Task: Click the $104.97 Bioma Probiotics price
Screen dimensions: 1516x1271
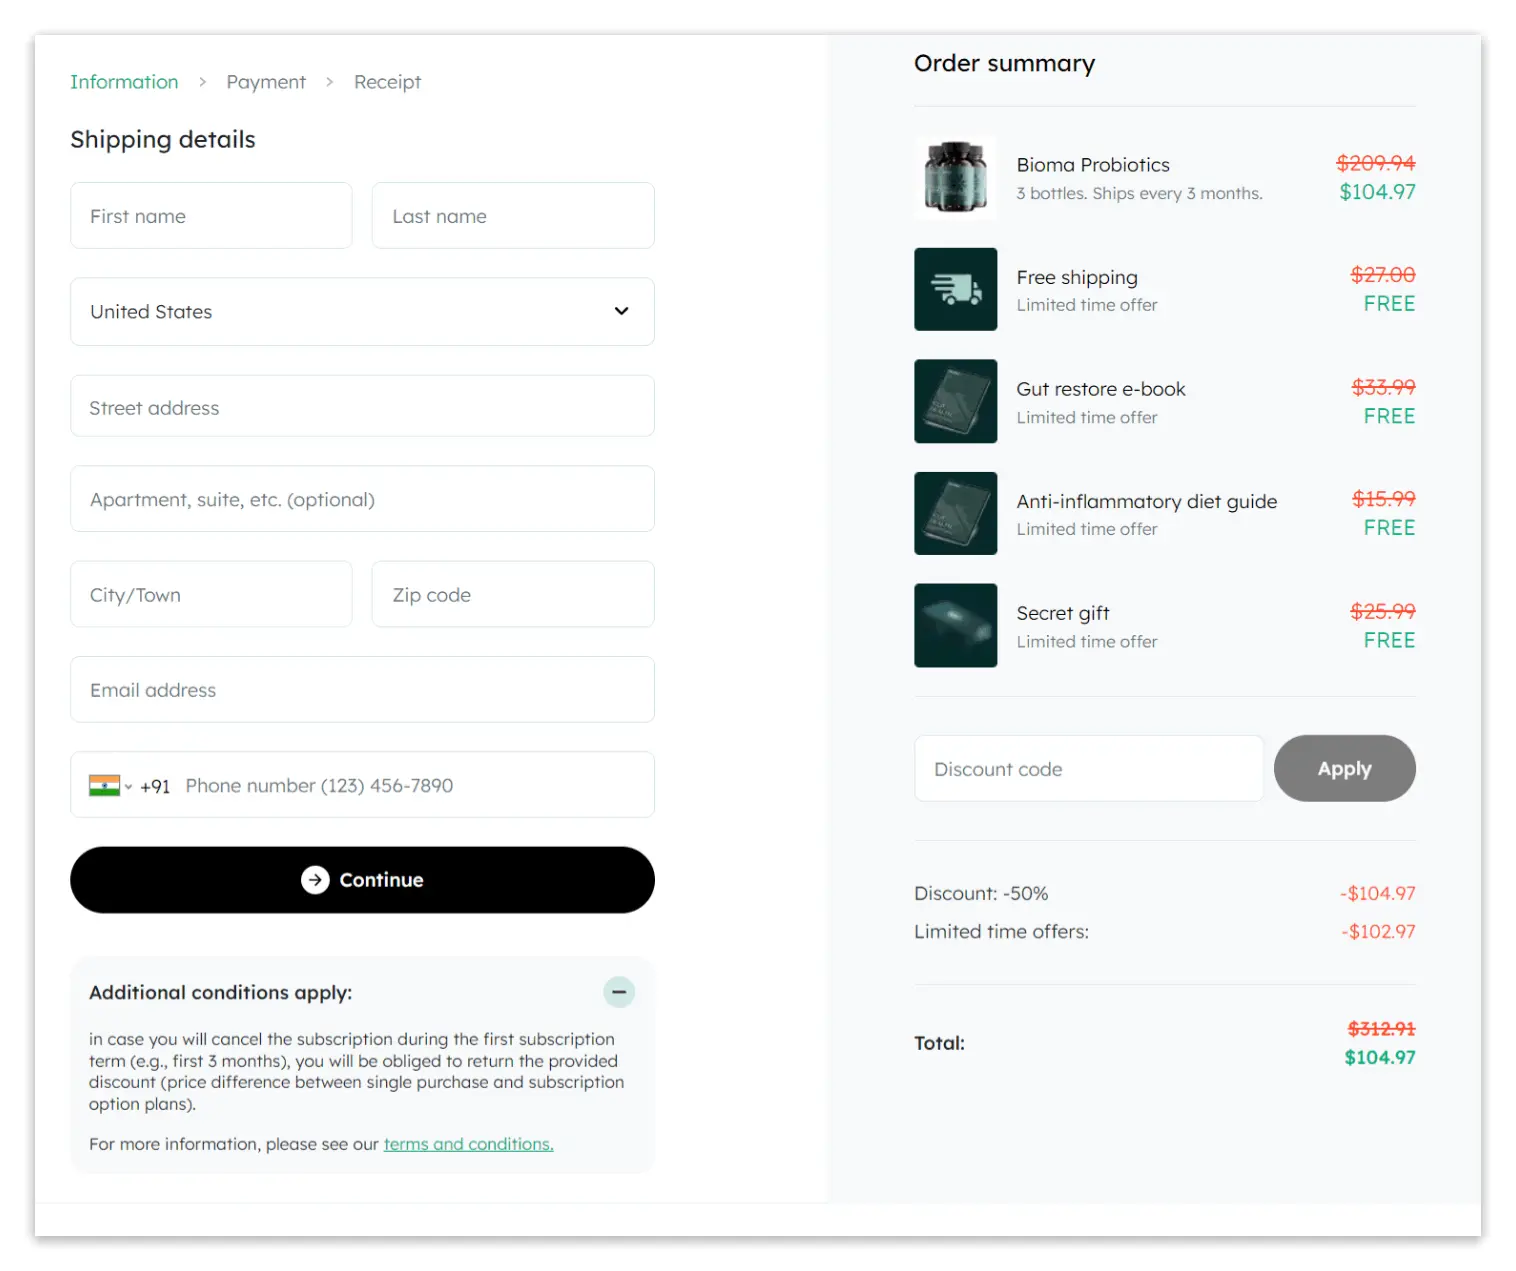Action: [1377, 192]
